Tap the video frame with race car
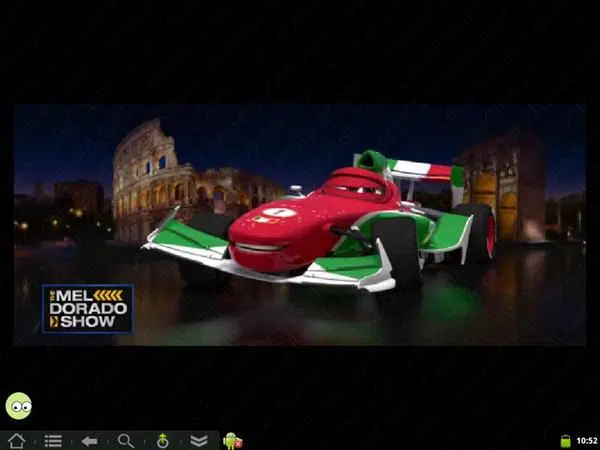 click(300, 225)
